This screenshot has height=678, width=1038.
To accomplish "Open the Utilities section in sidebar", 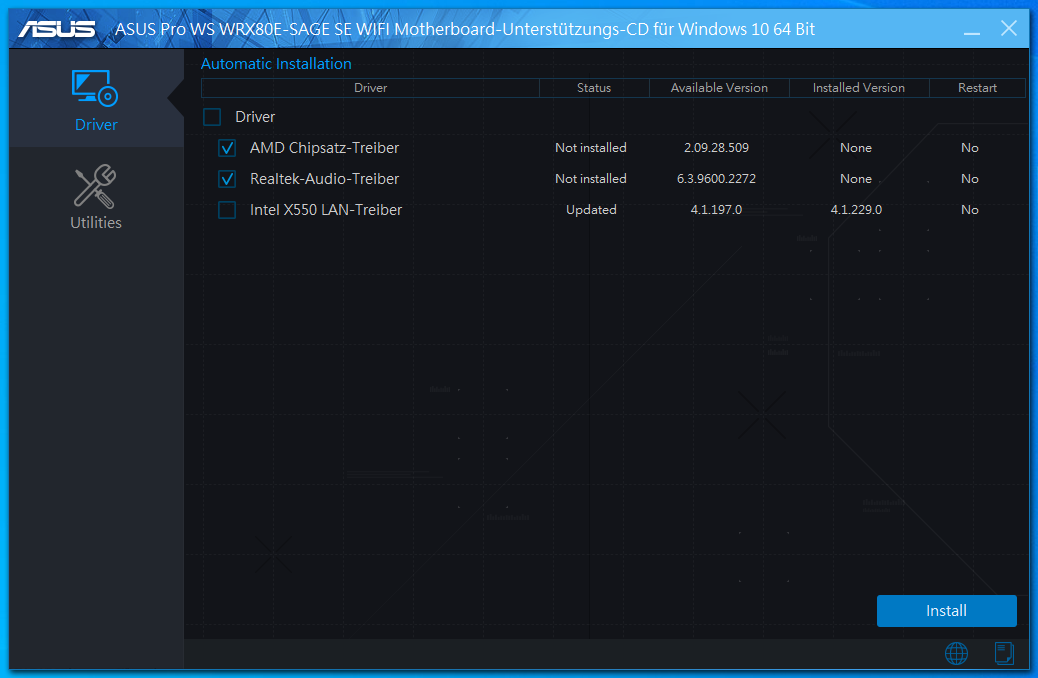I will (96, 197).
